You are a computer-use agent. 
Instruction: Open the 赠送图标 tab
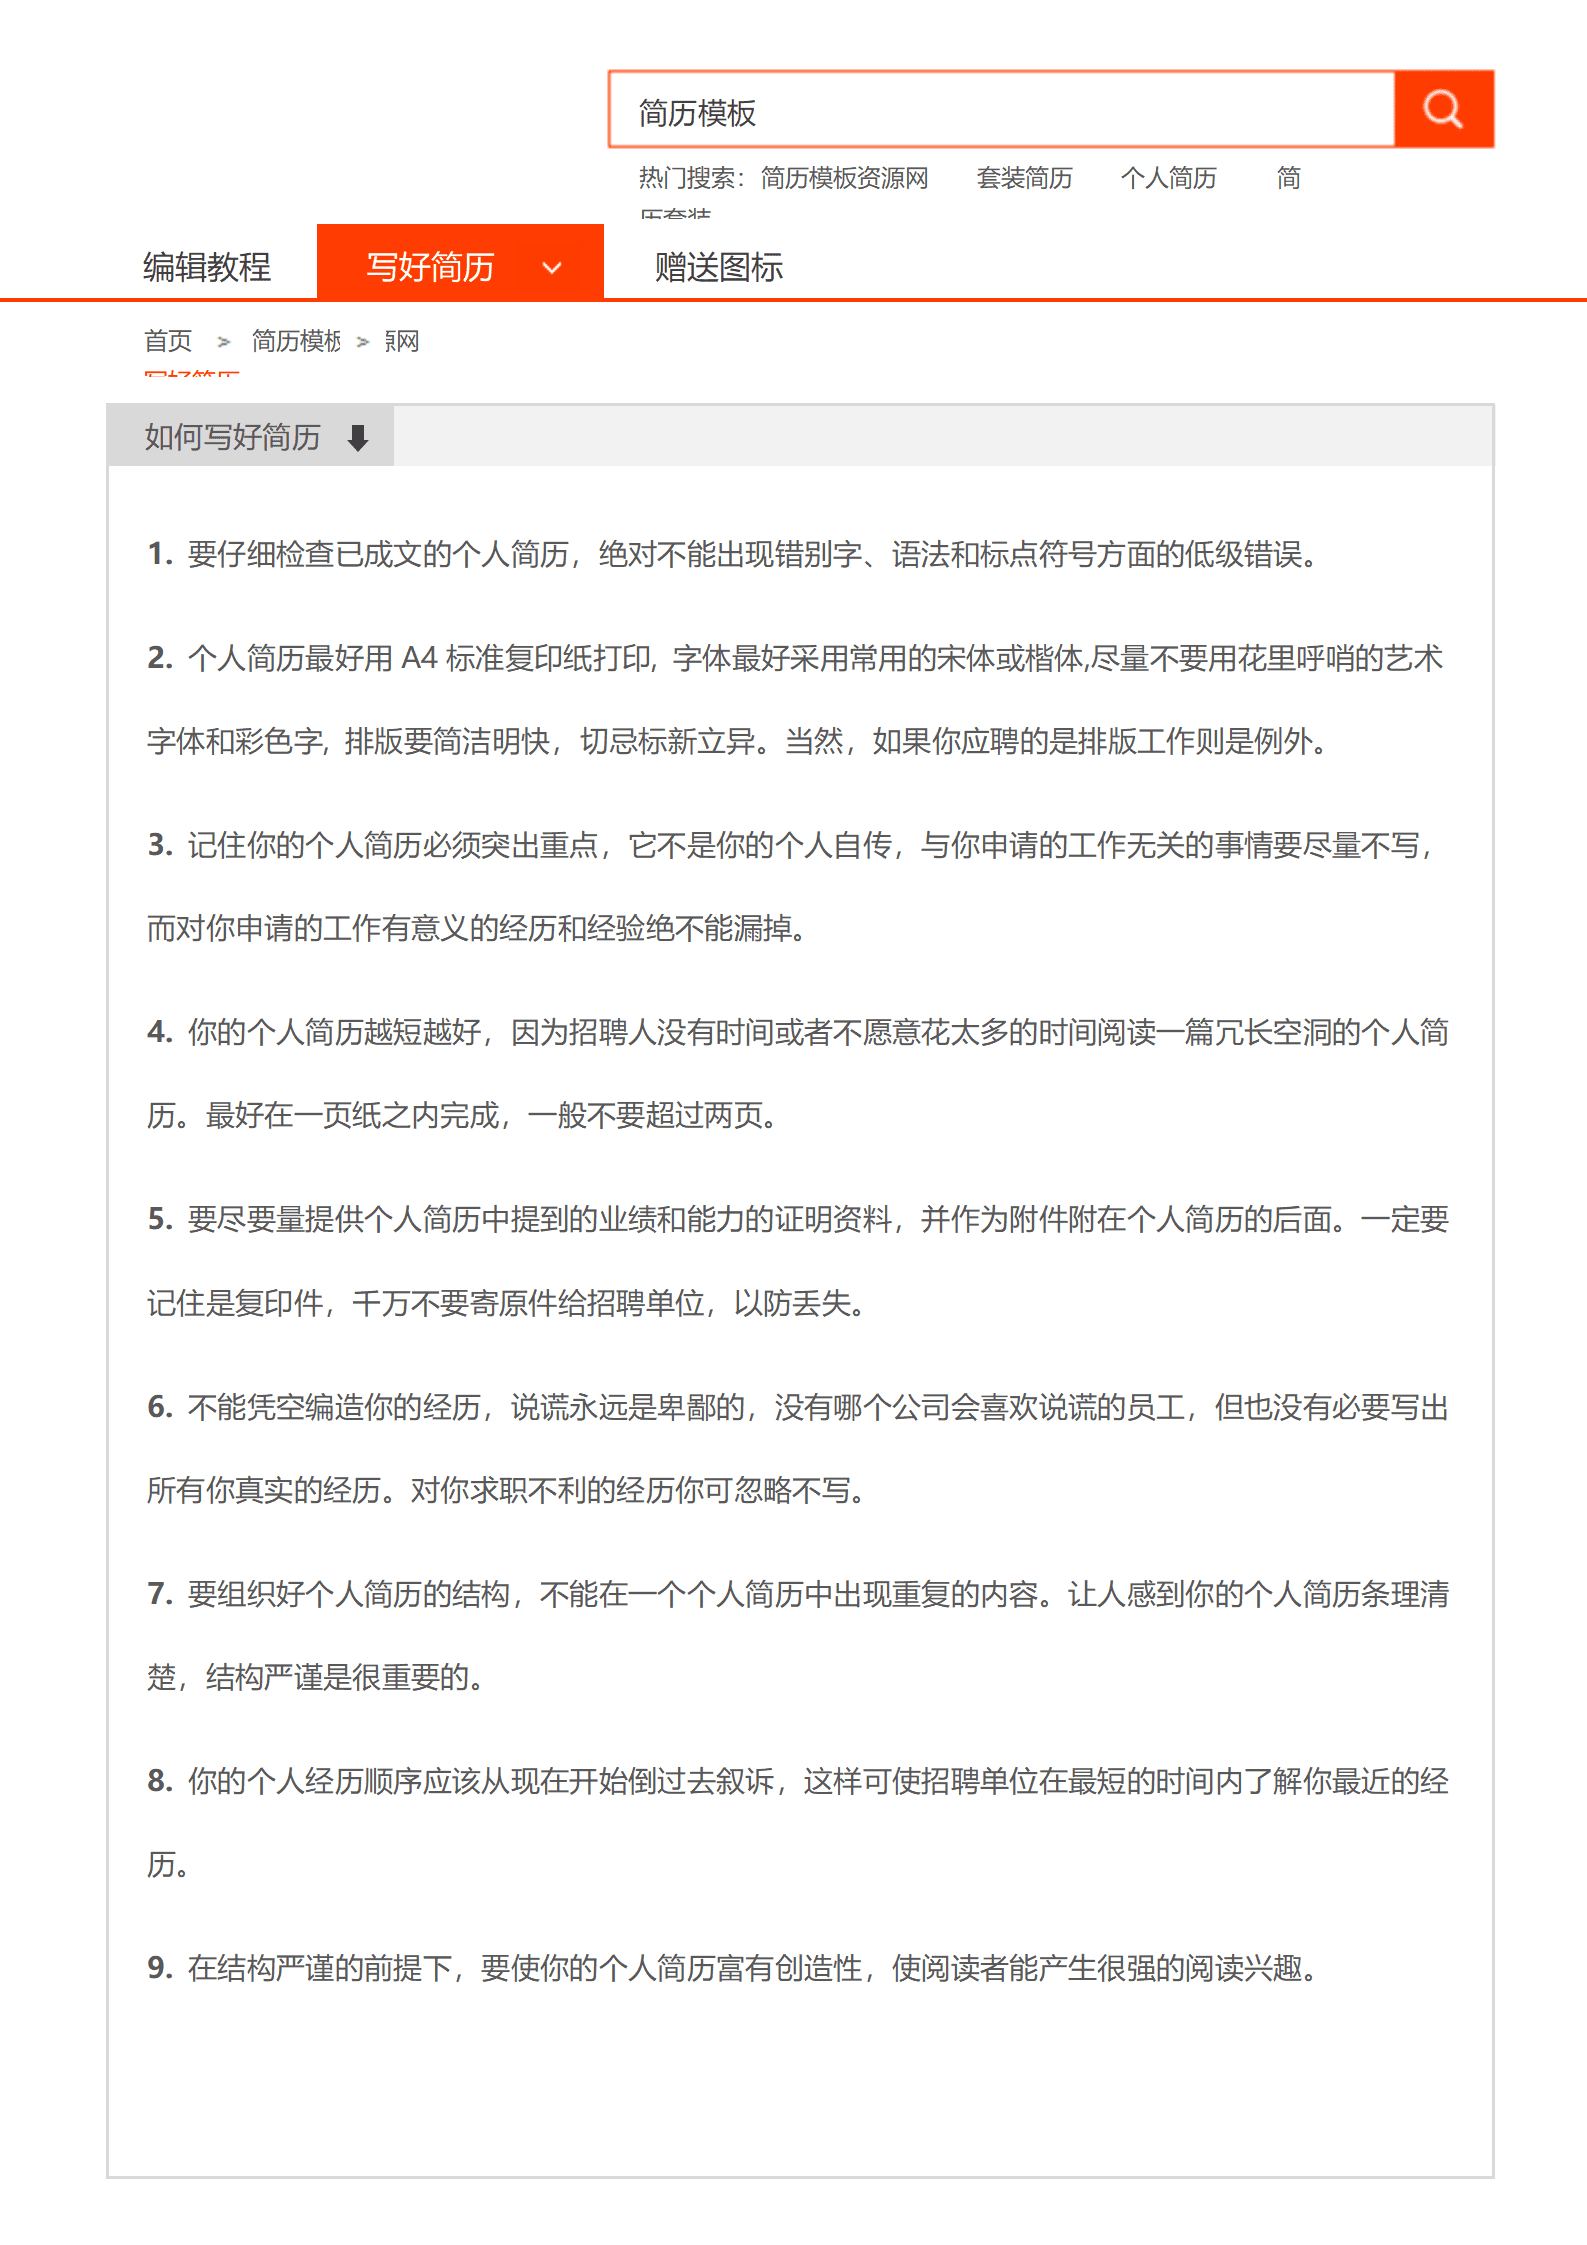click(x=719, y=267)
